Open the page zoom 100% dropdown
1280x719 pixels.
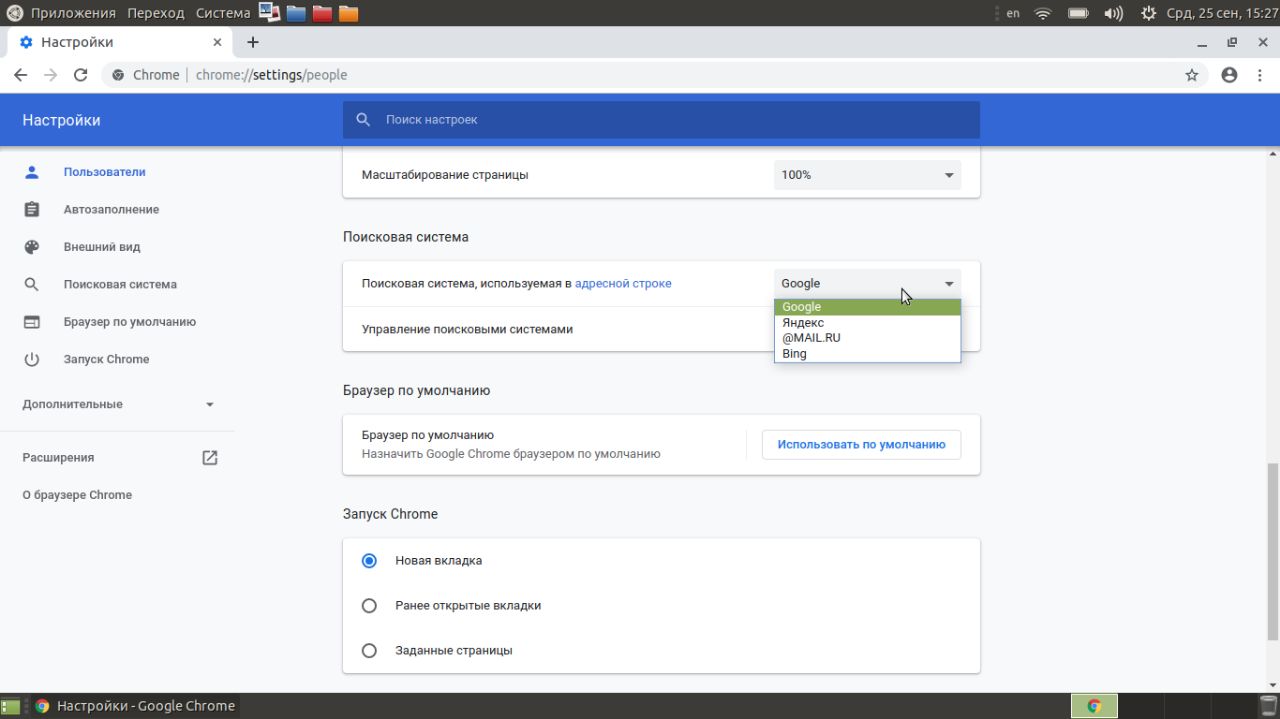(867, 175)
